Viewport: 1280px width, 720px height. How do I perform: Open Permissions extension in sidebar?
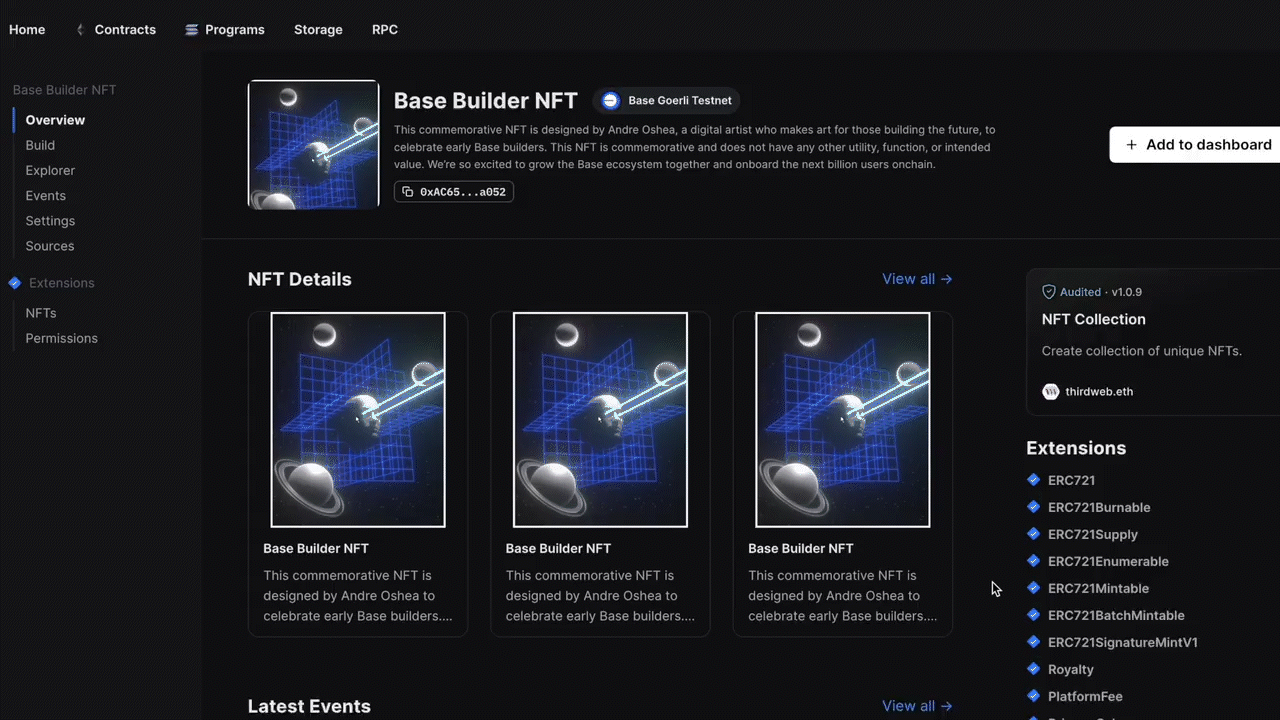point(62,338)
